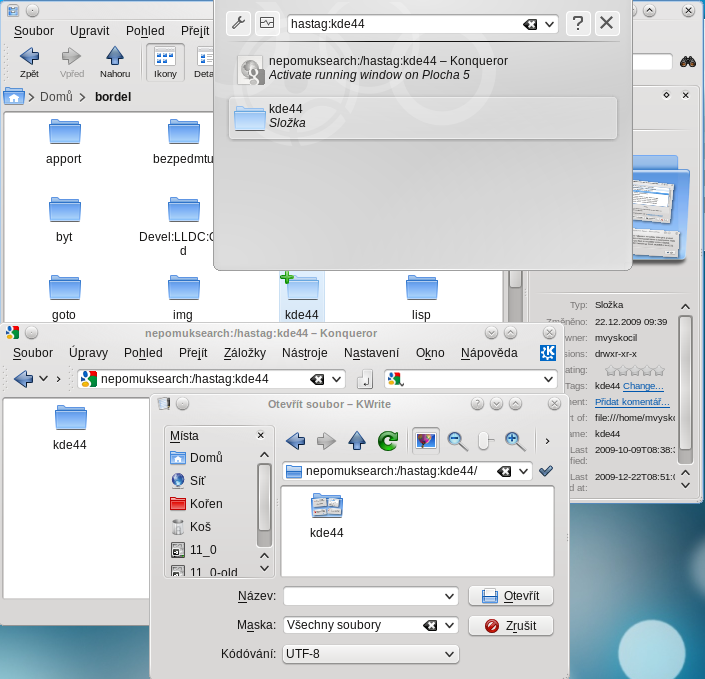705x679 pixels.
Task: Open Soubor menu in Dolphin
Action: click(34, 31)
